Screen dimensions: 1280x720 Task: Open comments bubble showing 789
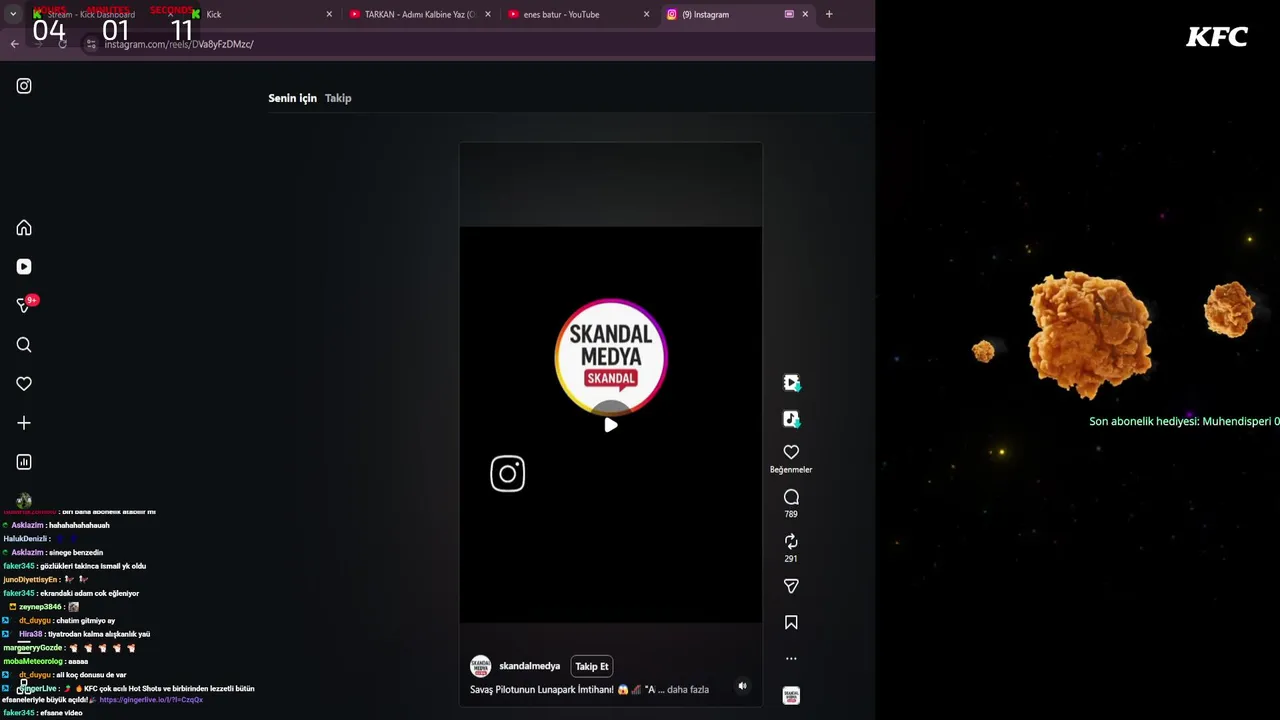[791, 497]
